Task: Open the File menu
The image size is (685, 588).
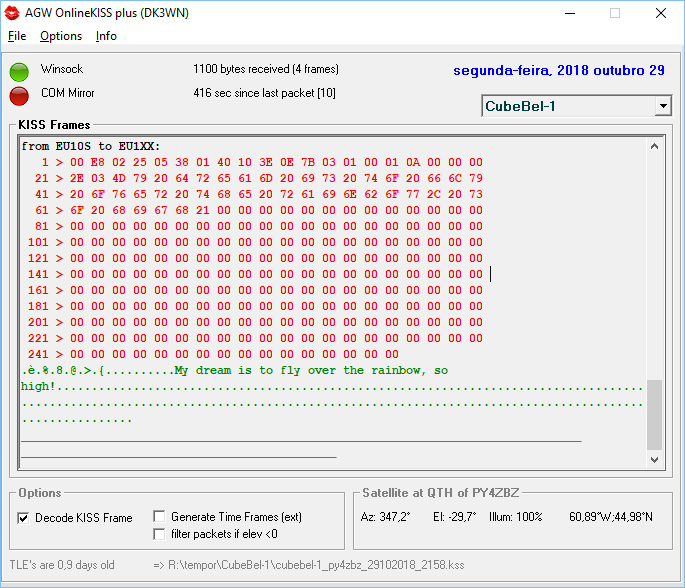Action: [17, 36]
